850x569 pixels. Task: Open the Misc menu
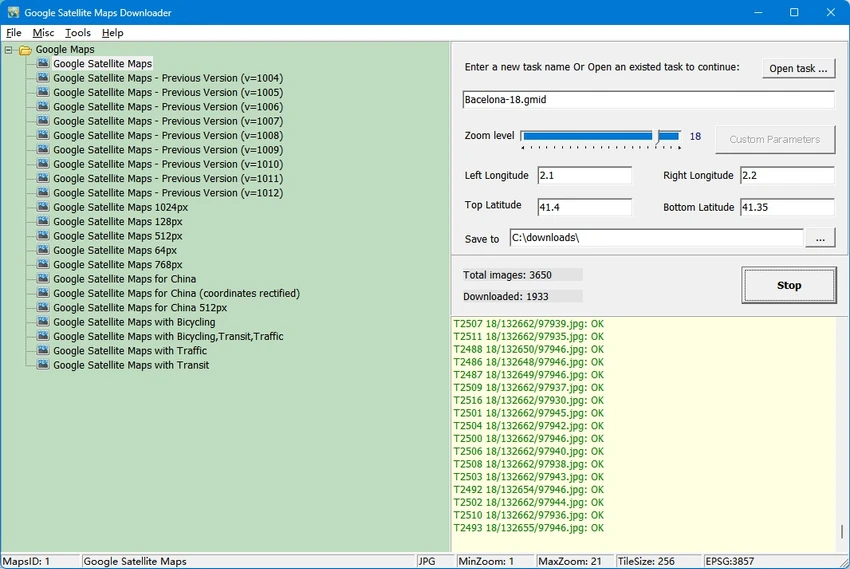(43, 33)
